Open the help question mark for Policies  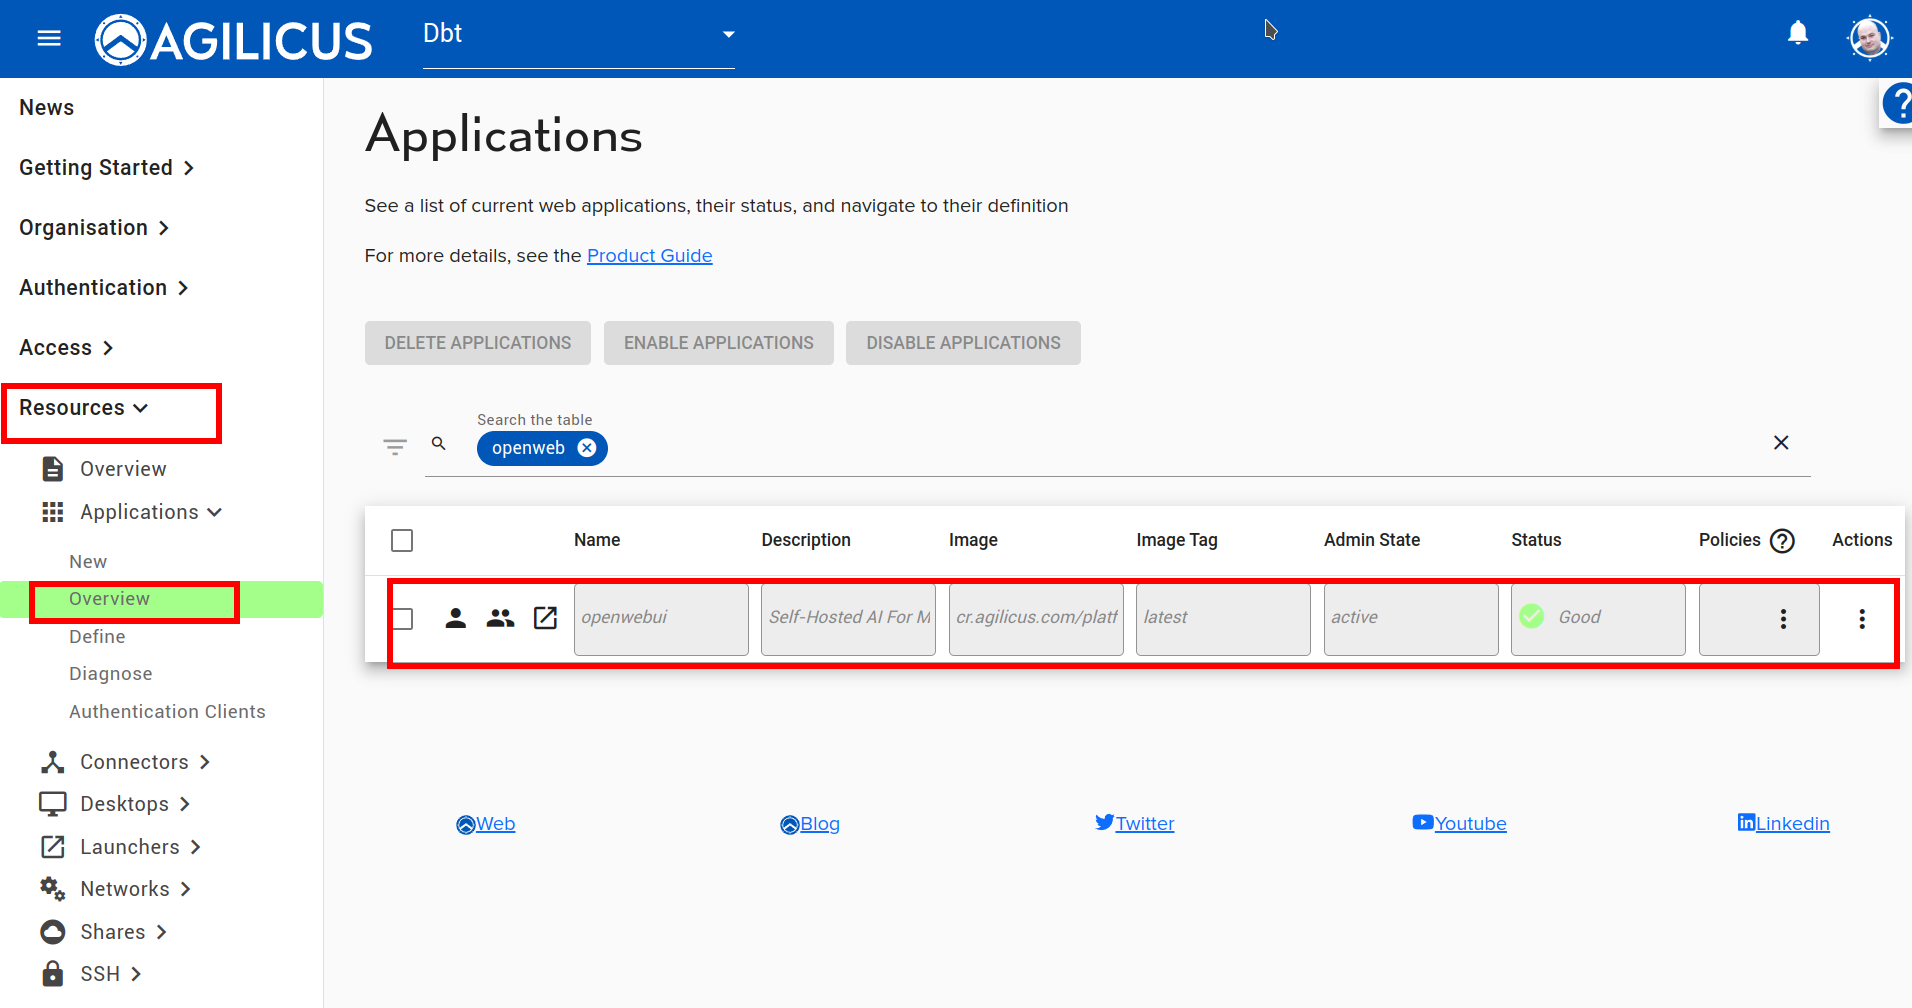coord(1782,541)
